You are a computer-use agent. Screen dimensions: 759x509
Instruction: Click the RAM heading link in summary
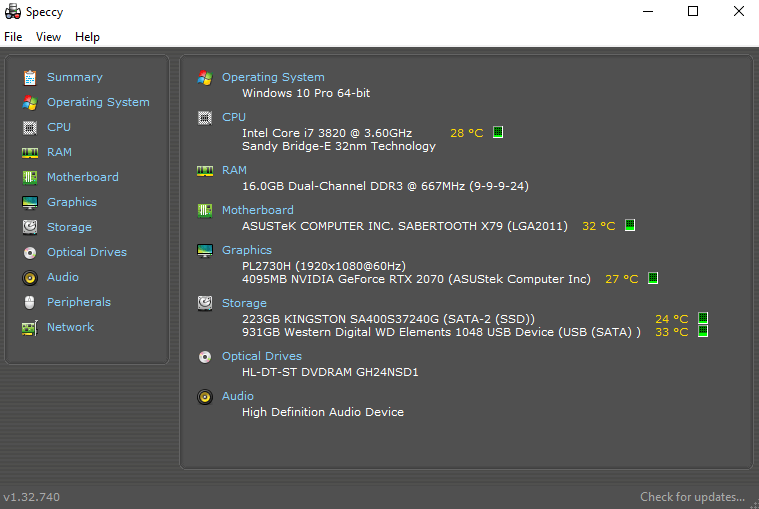(234, 170)
